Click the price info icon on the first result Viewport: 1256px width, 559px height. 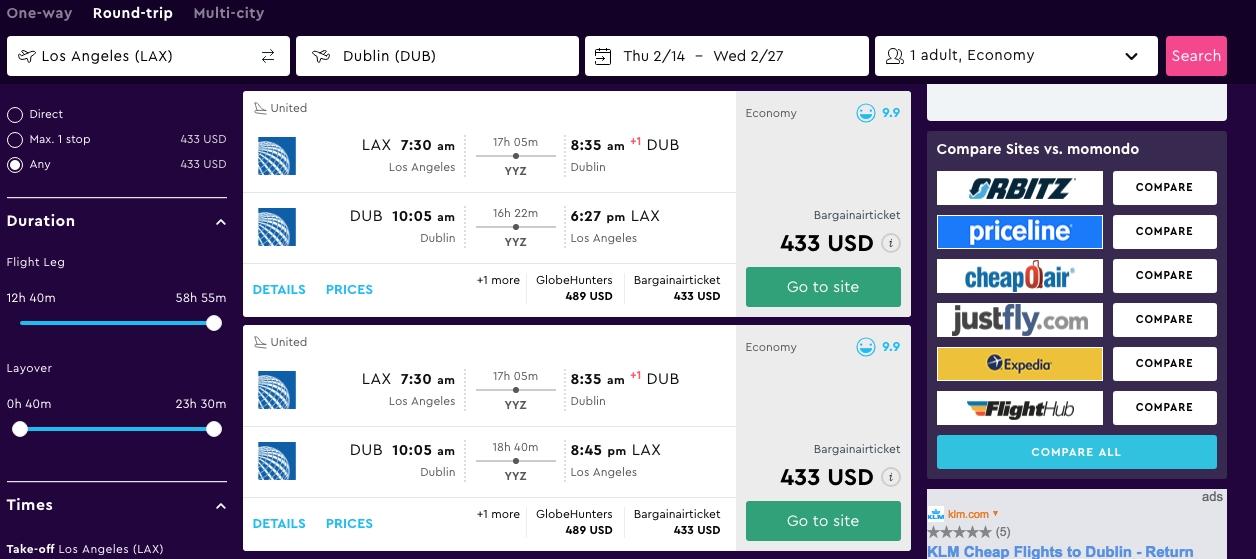pyautogui.click(x=891, y=243)
